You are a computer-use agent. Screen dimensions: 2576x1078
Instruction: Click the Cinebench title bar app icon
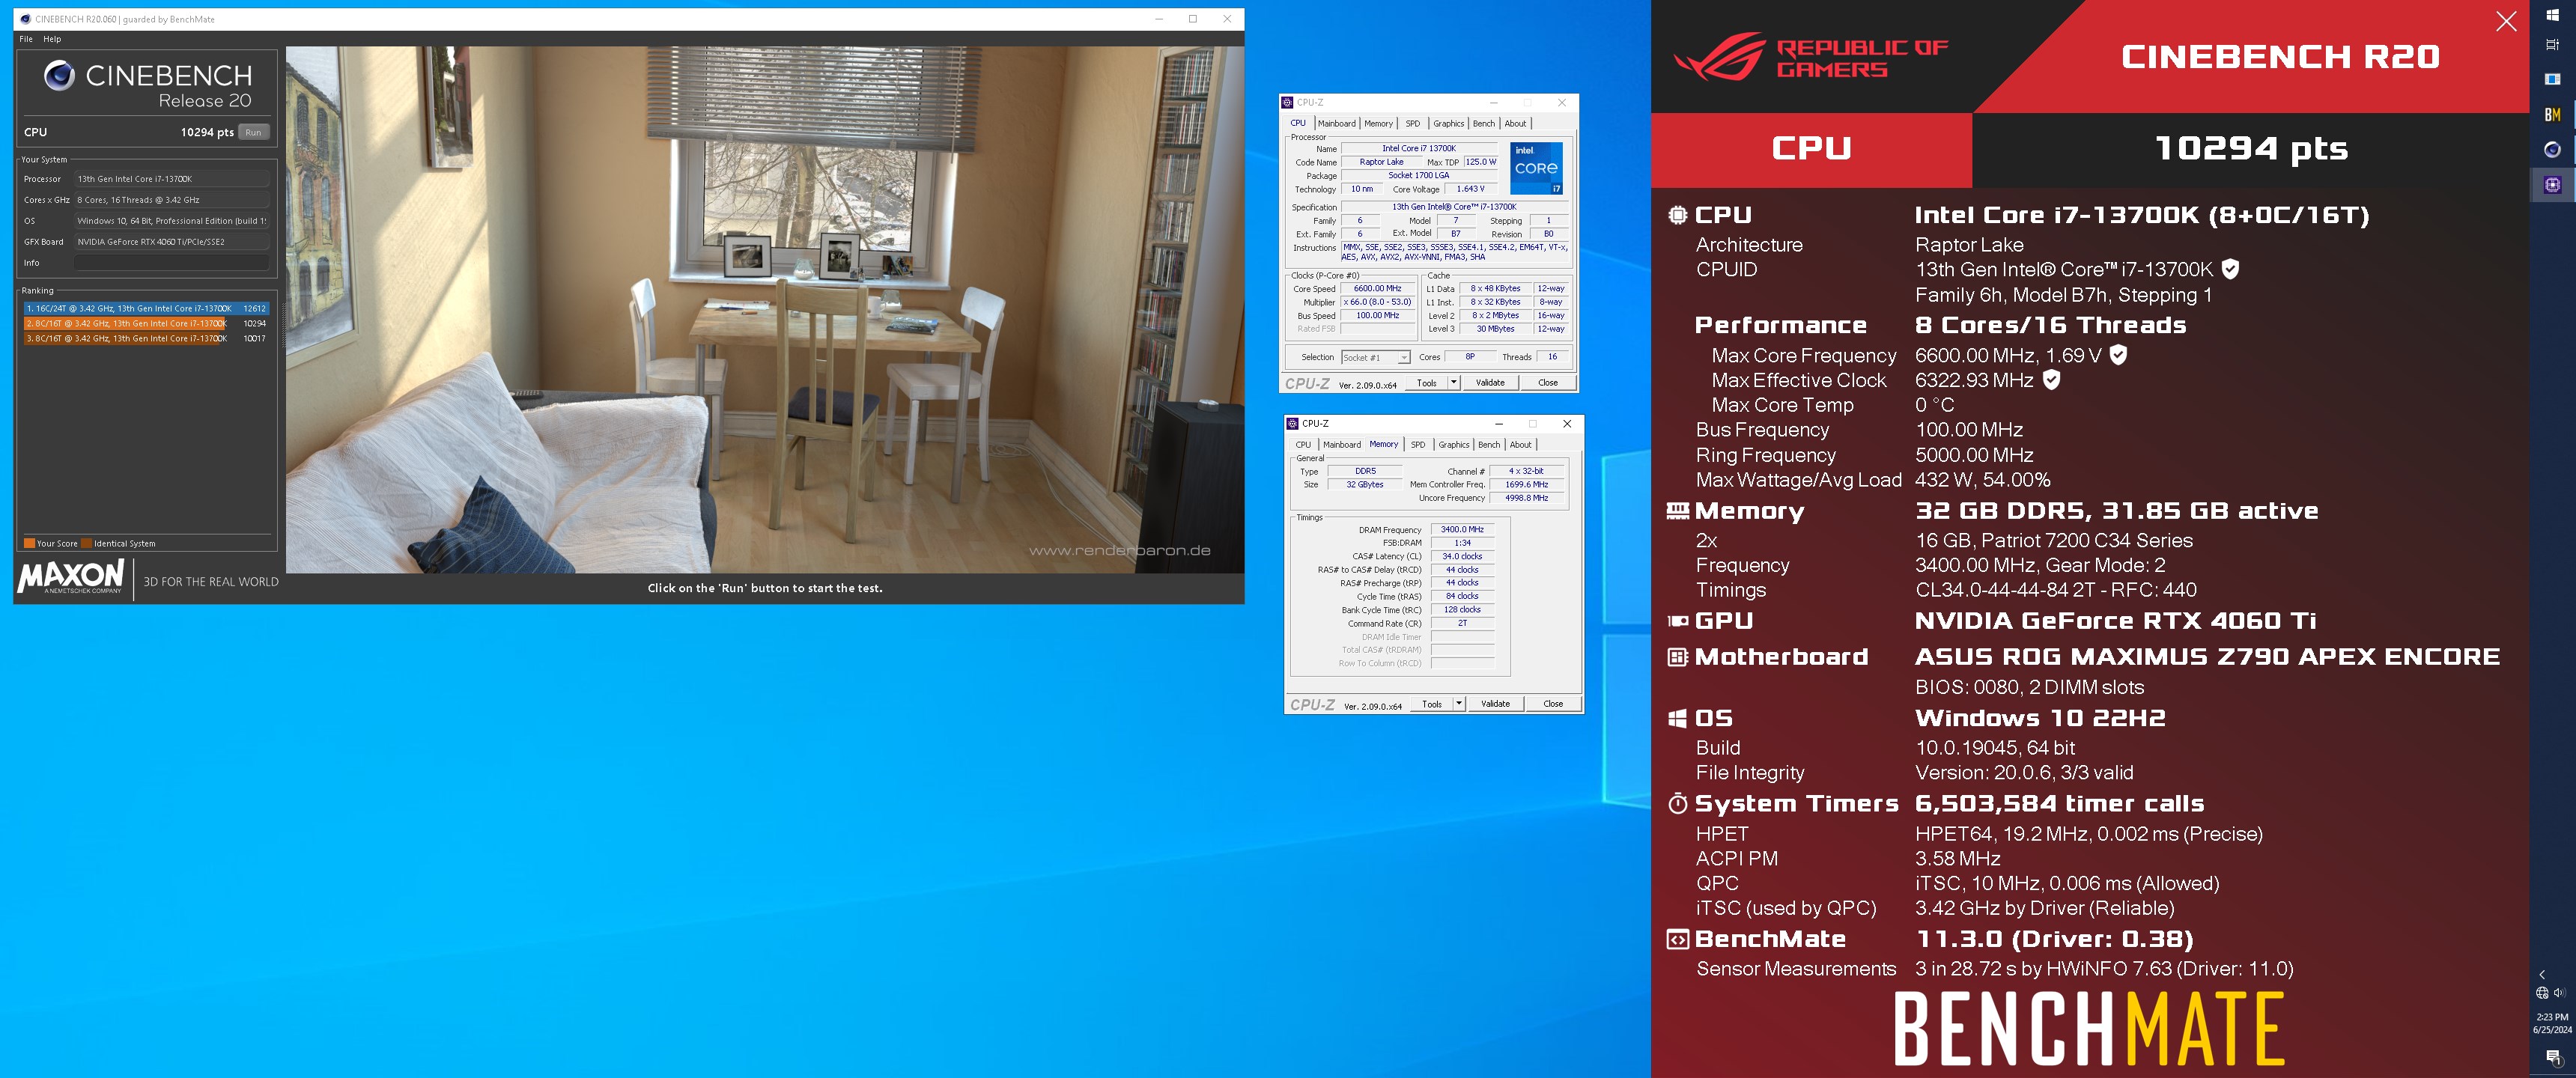click(x=25, y=19)
